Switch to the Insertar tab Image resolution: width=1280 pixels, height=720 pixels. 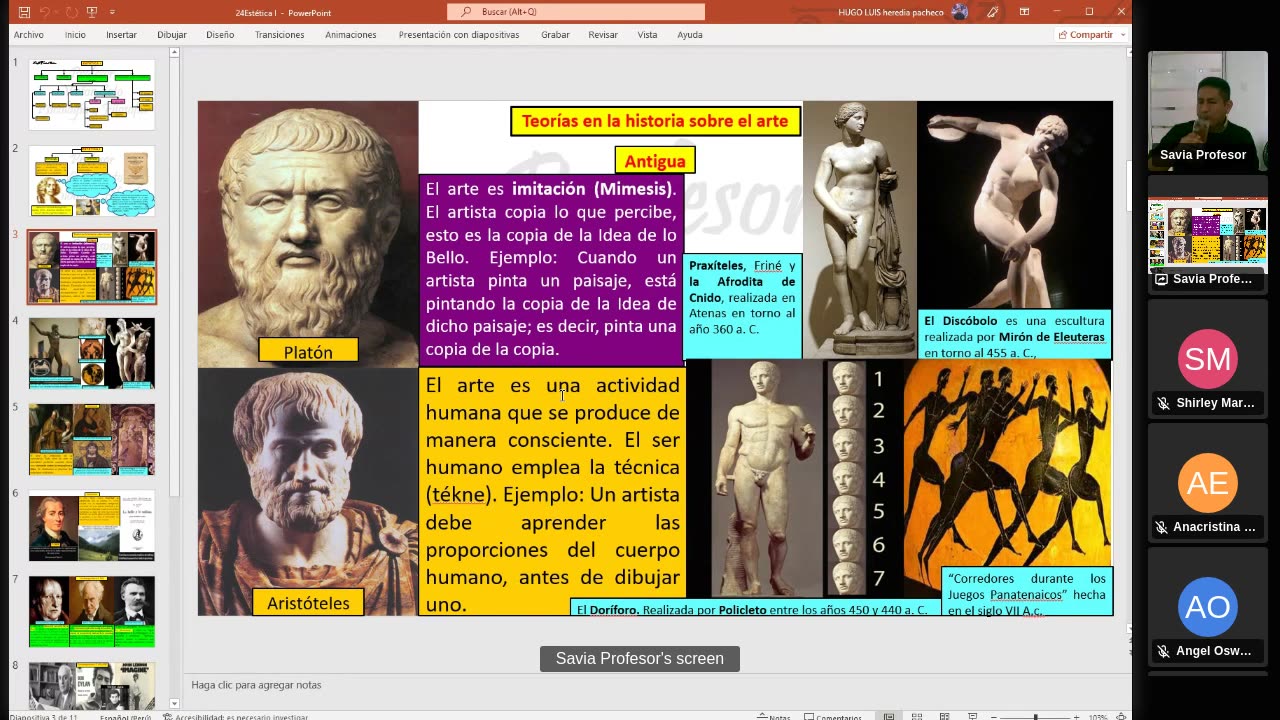click(x=121, y=35)
